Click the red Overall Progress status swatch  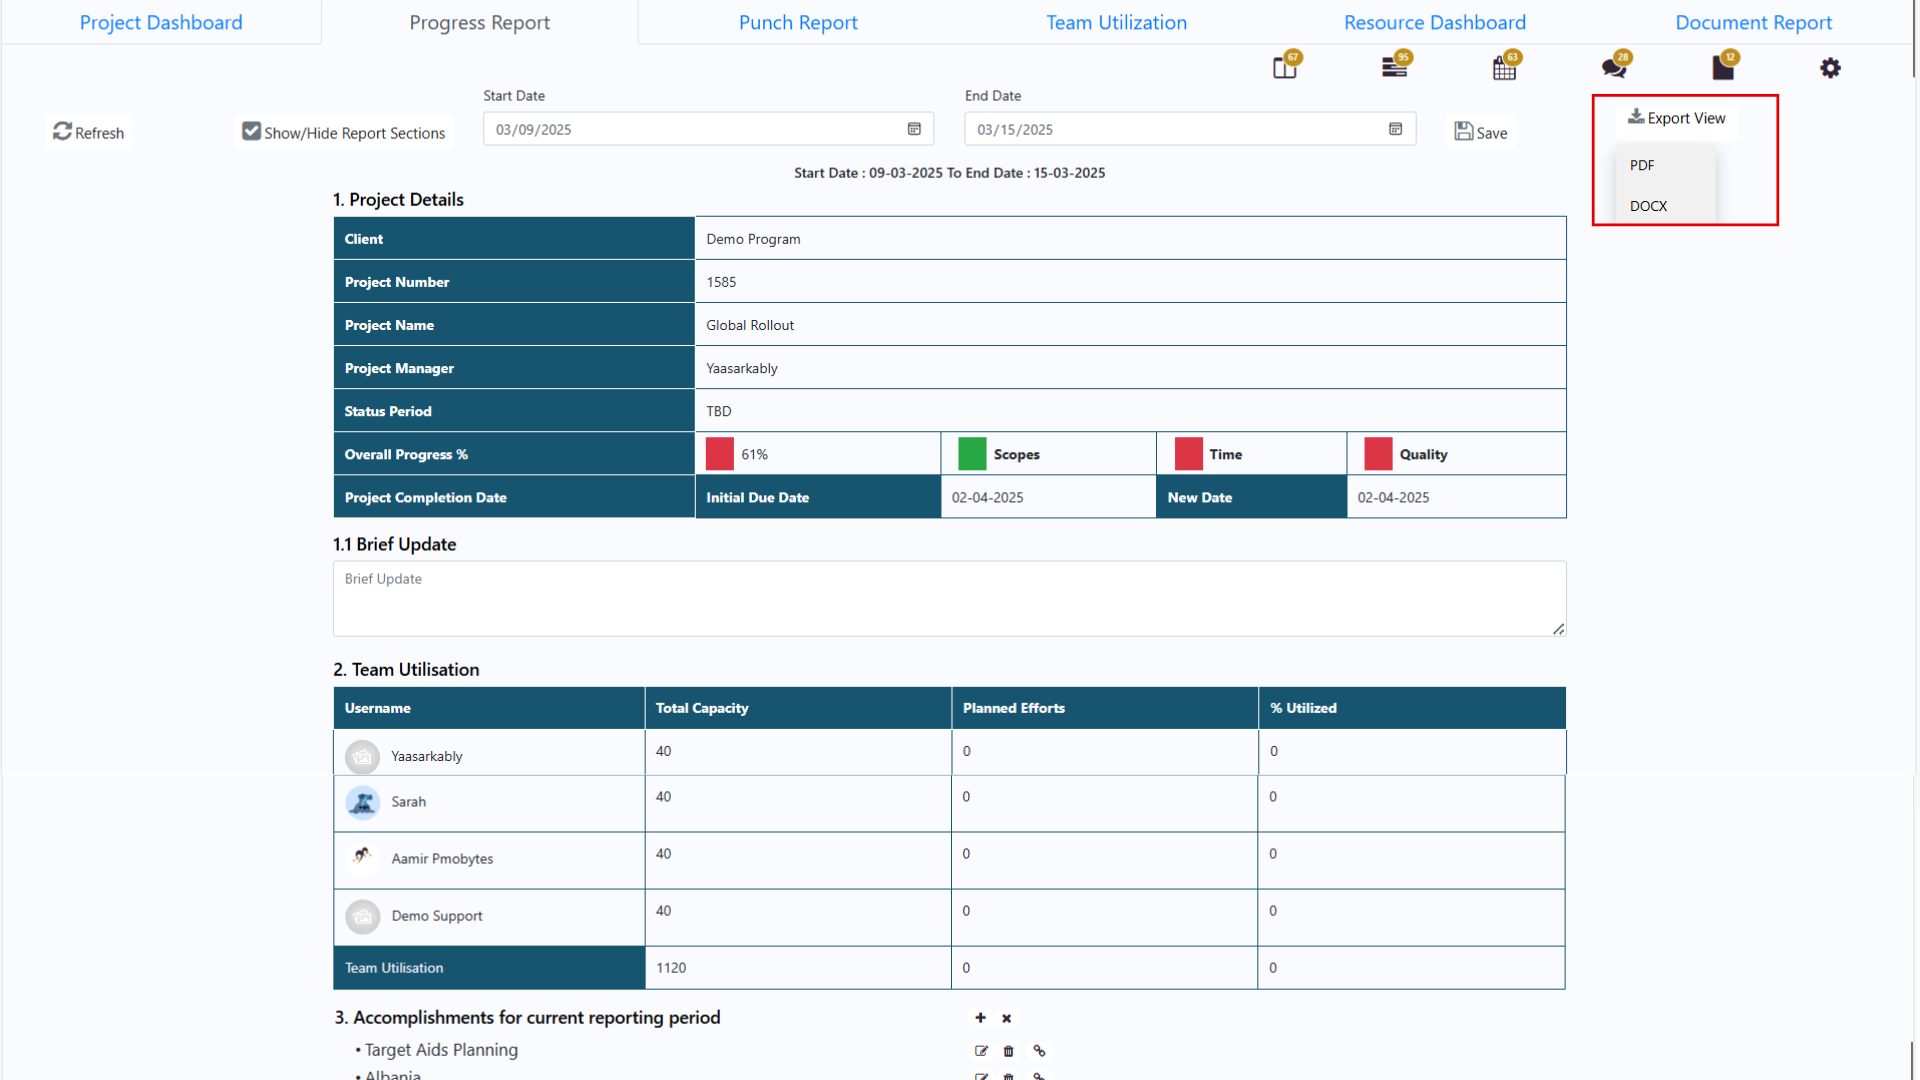[719, 454]
